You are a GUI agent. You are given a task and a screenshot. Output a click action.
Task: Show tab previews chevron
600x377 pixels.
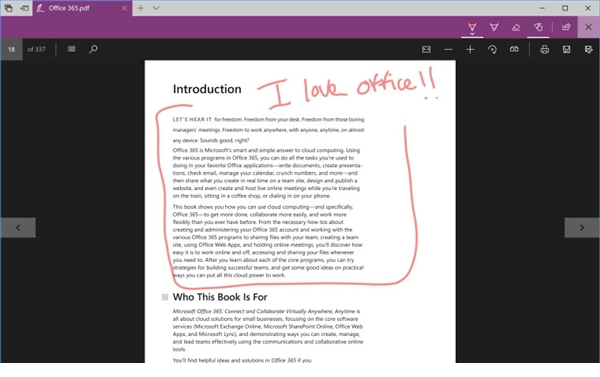click(156, 8)
